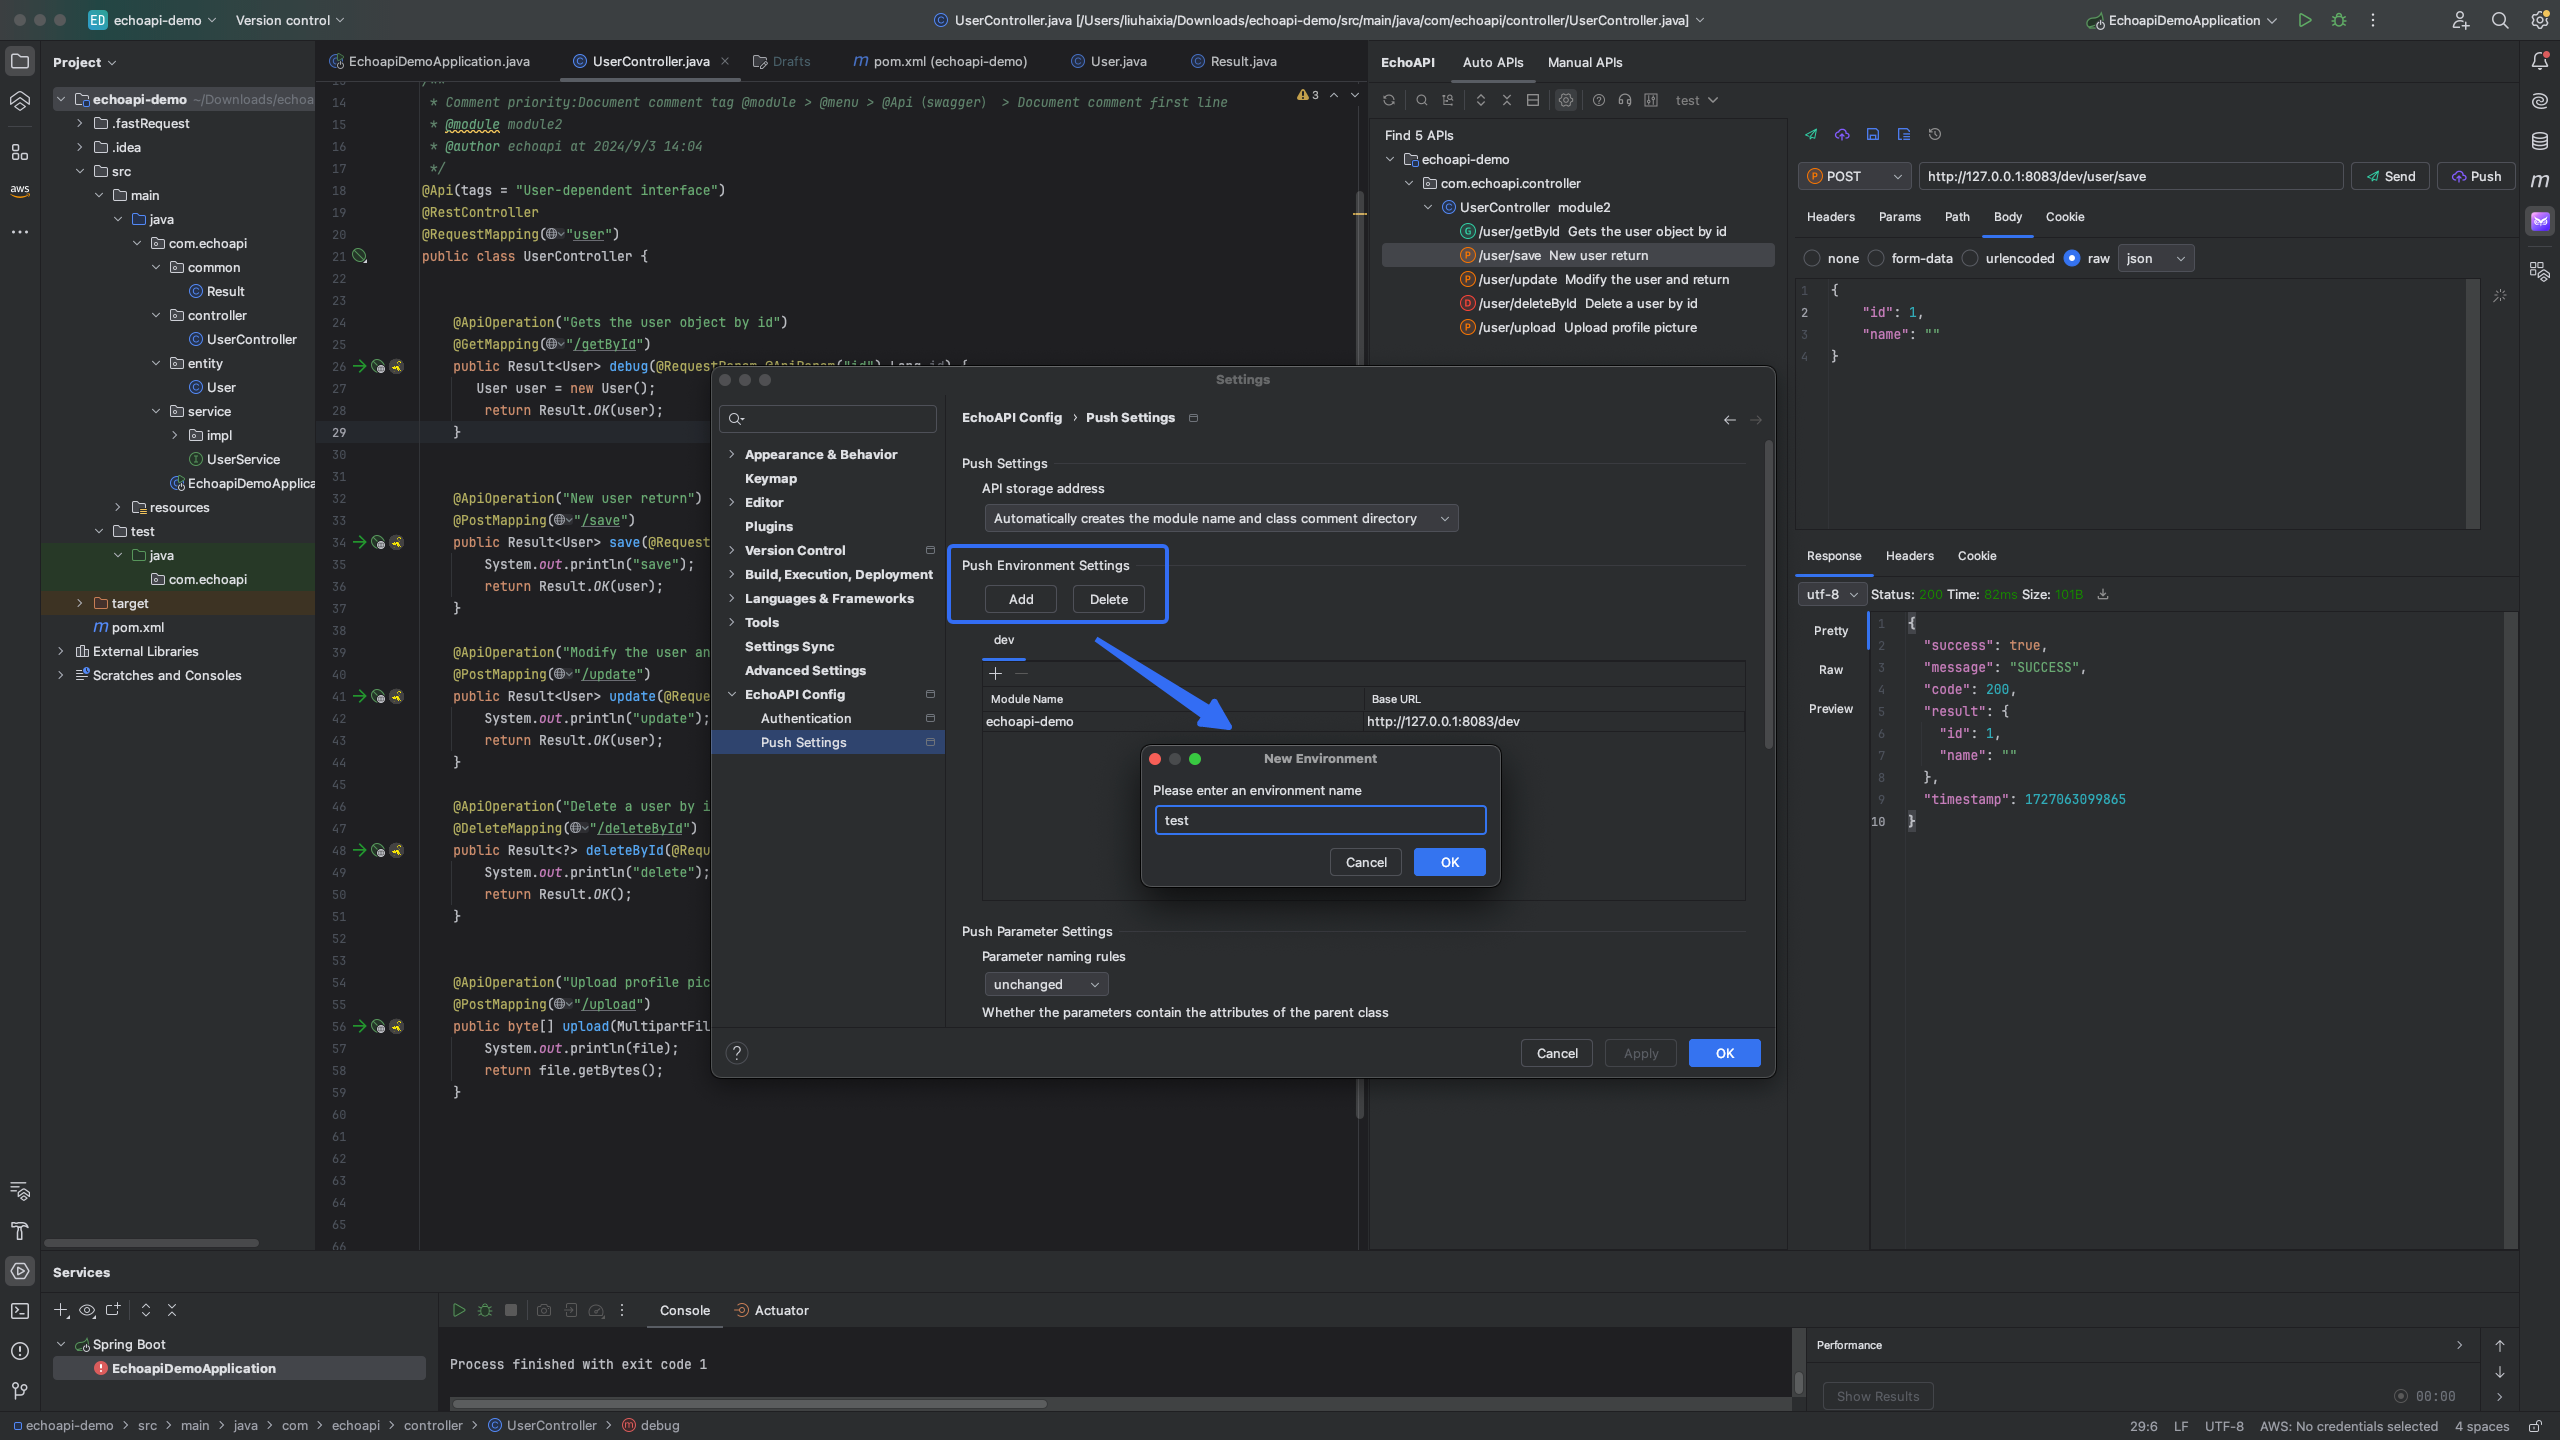The height and width of the screenshot is (1440, 2560).
Task: Select the raw body radio
Action: pos(2072,258)
